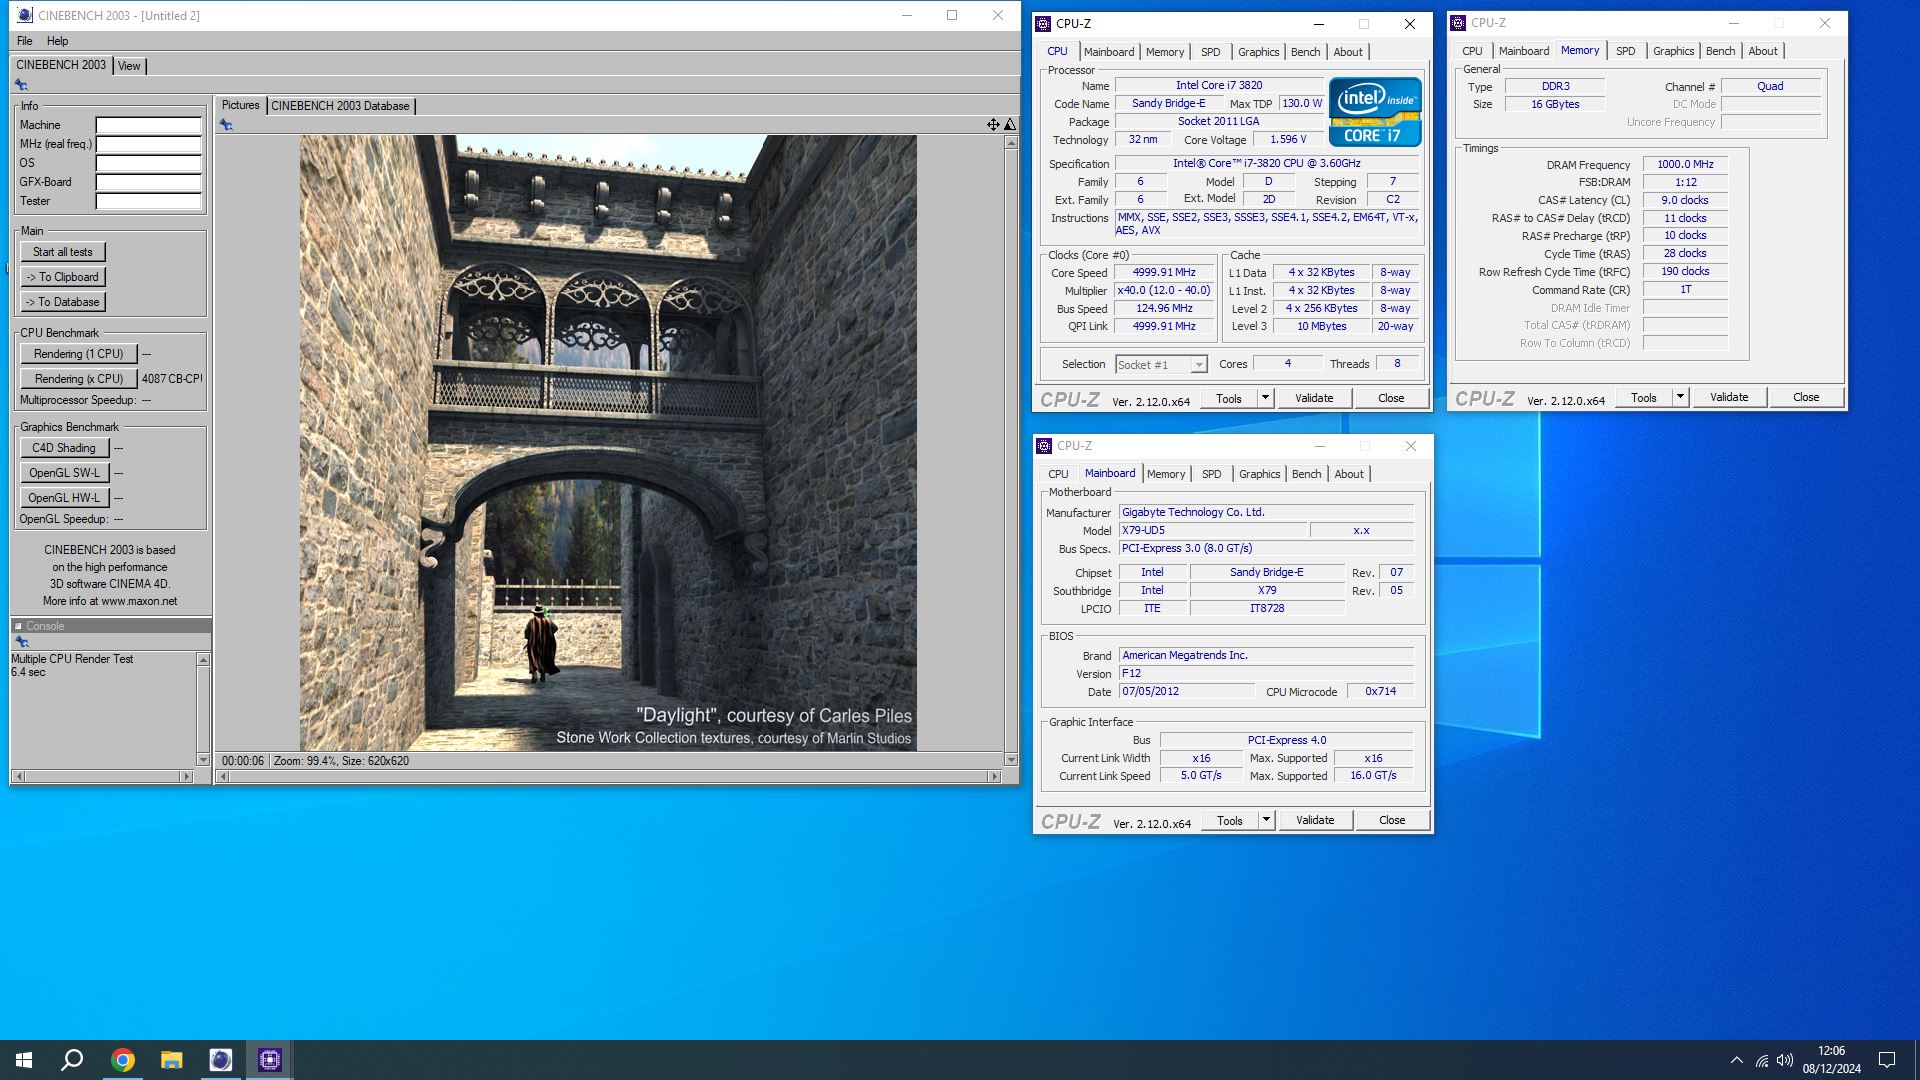Click the Start all tests button

(62, 252)
